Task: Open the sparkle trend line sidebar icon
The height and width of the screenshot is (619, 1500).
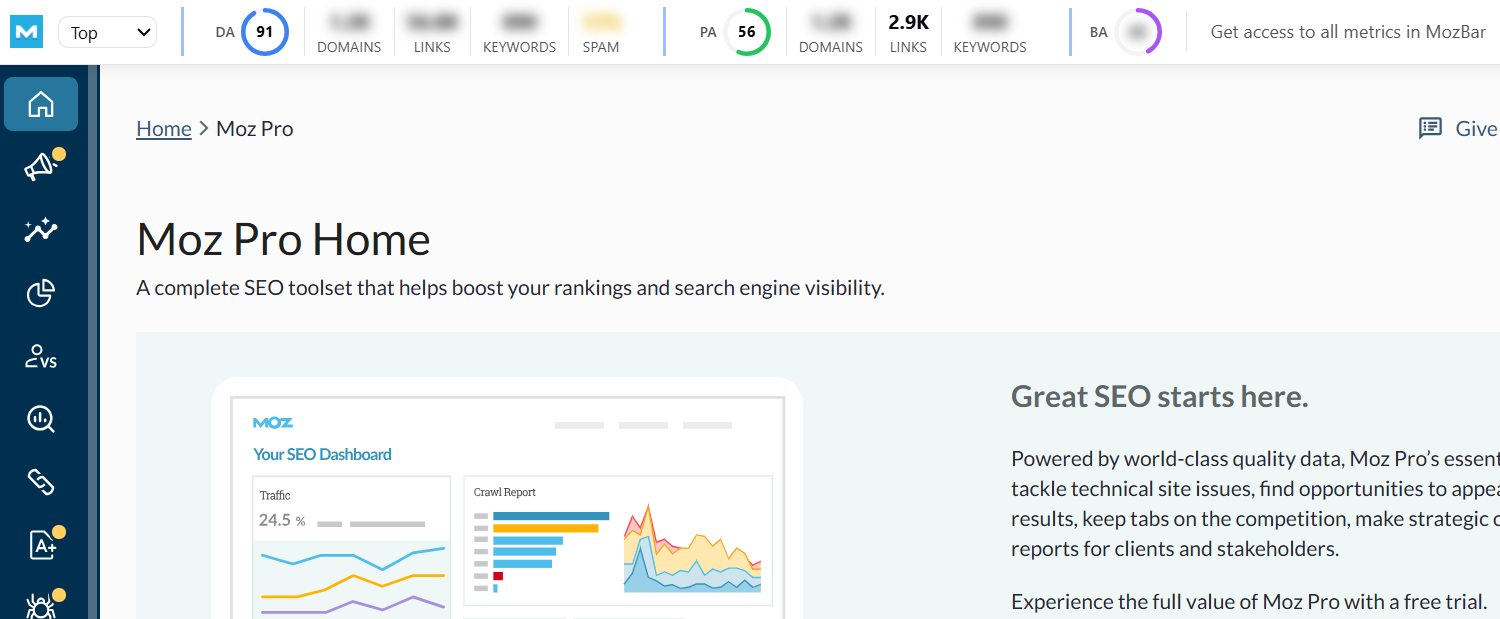Action: (41, 230)
